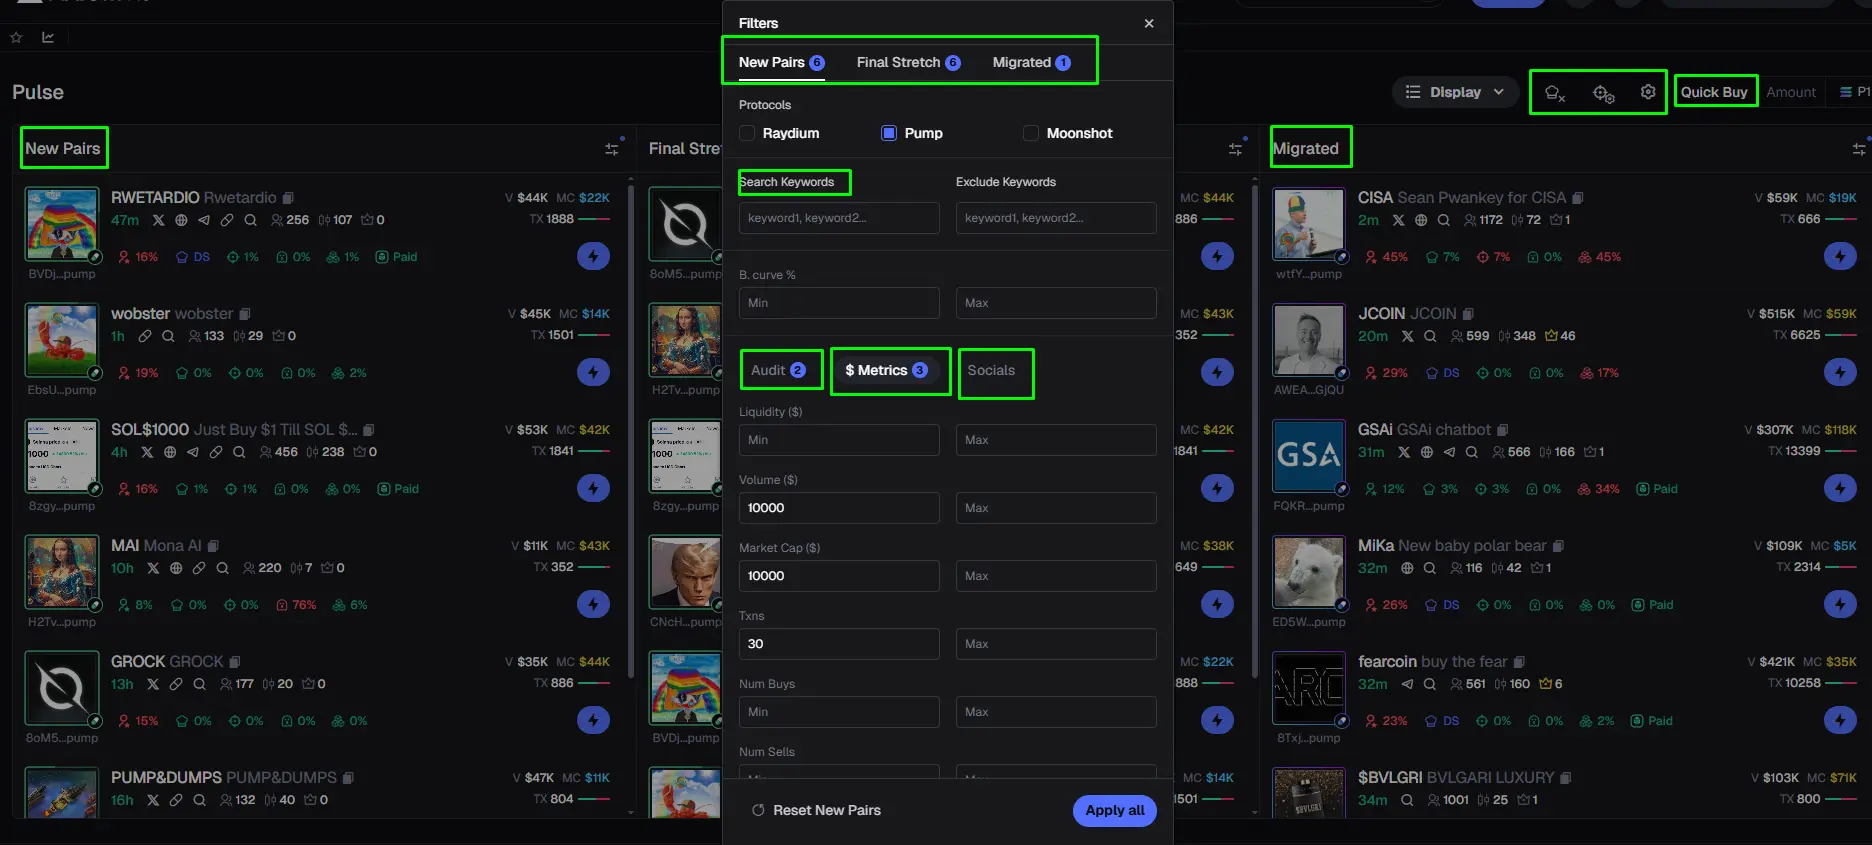The width and height of the screenshot is (1872, 845).
Task: Click Exclude Keywords input field
Action: 1056,218
